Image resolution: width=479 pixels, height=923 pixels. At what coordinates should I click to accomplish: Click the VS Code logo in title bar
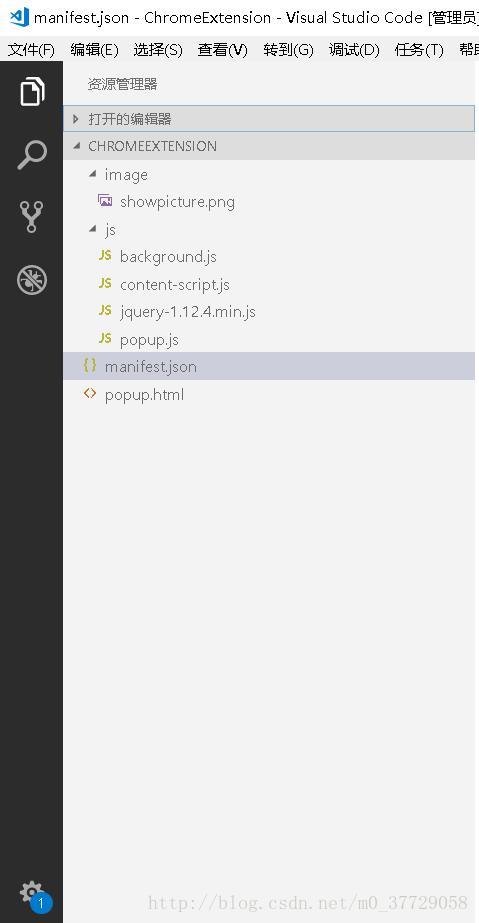point(19,17)
